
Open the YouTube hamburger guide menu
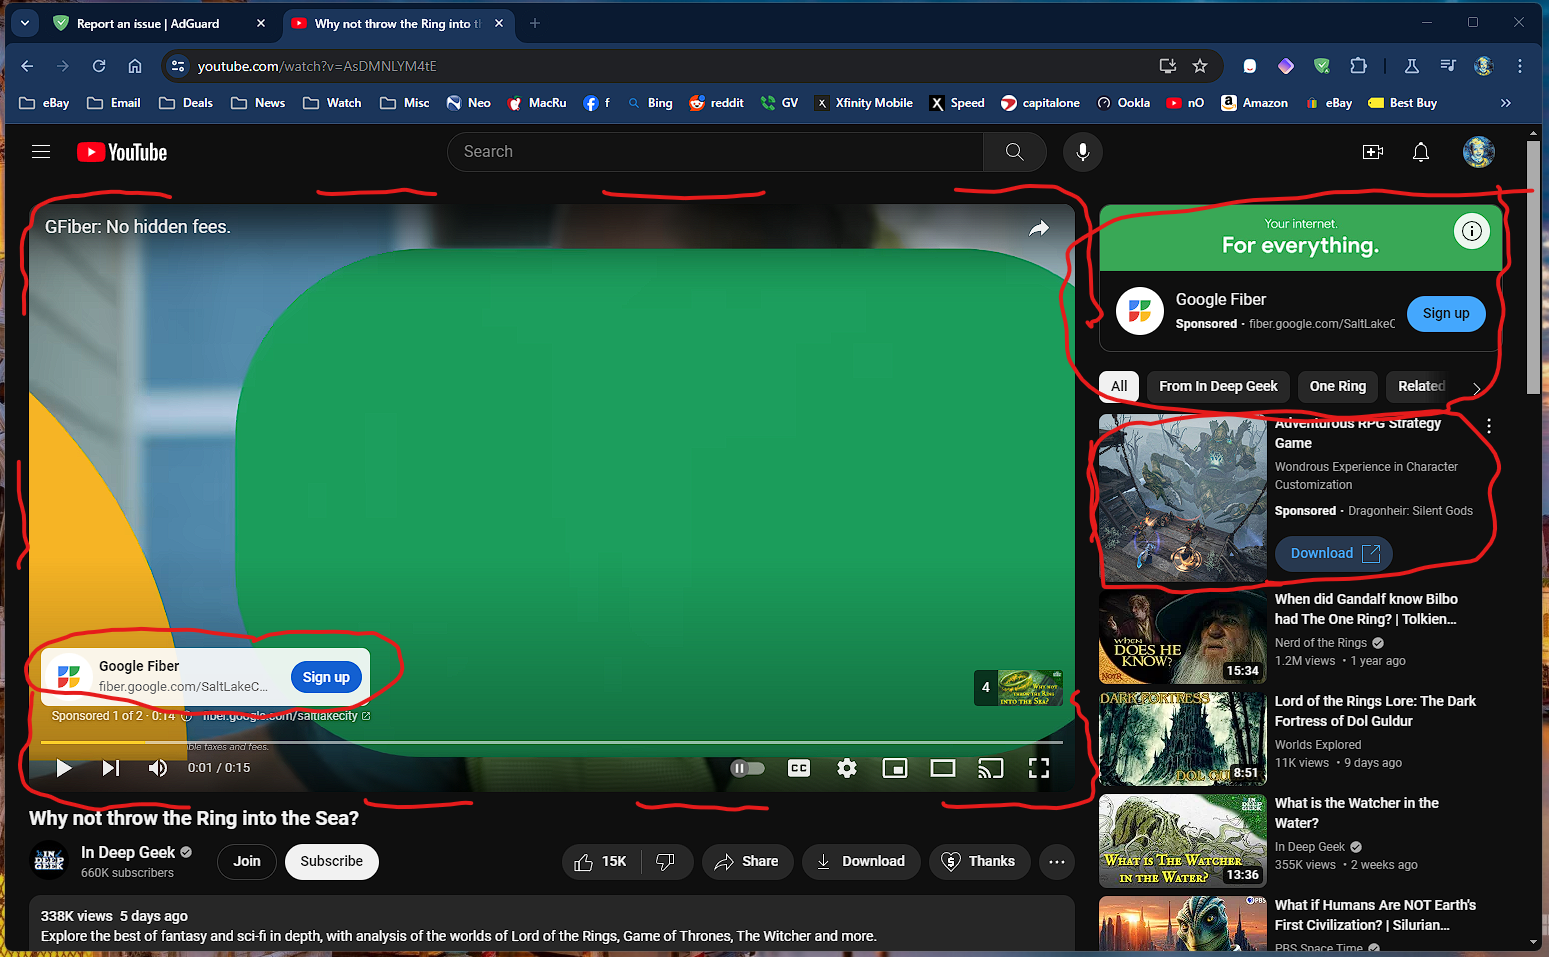click(x=41, y=152)
